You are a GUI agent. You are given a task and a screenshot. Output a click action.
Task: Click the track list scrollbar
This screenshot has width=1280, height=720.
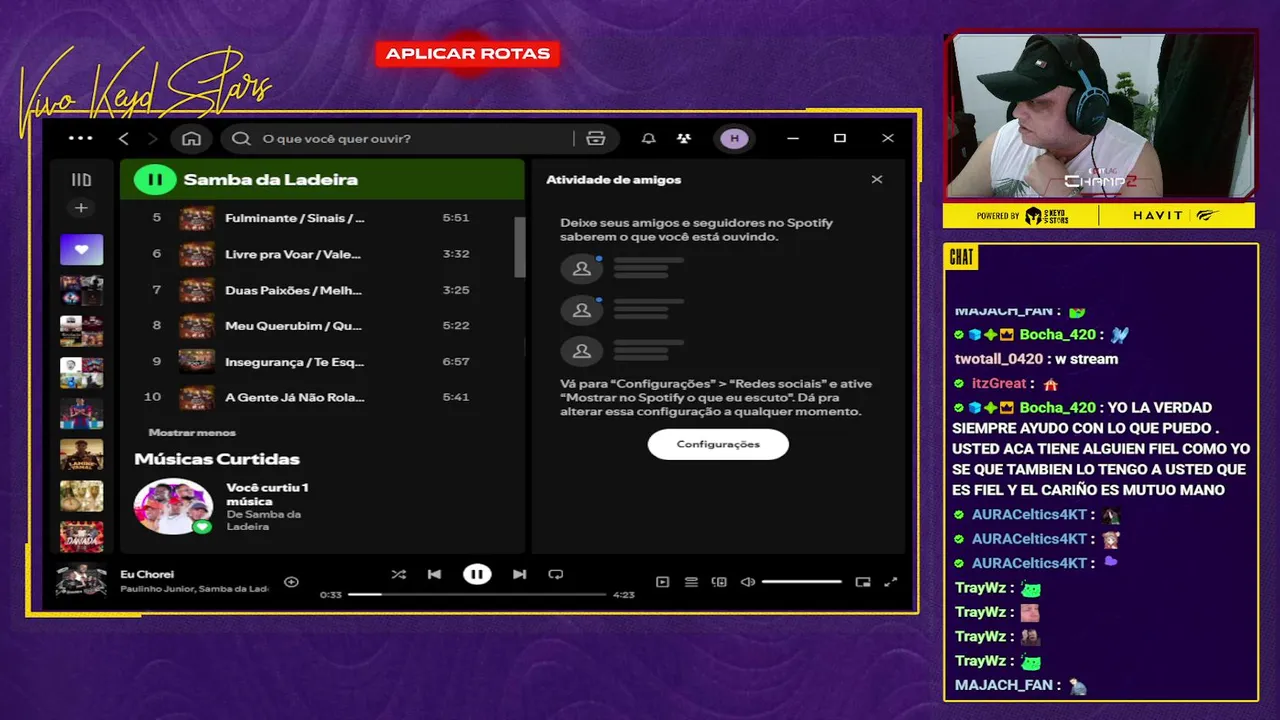(x=519, y=247)
